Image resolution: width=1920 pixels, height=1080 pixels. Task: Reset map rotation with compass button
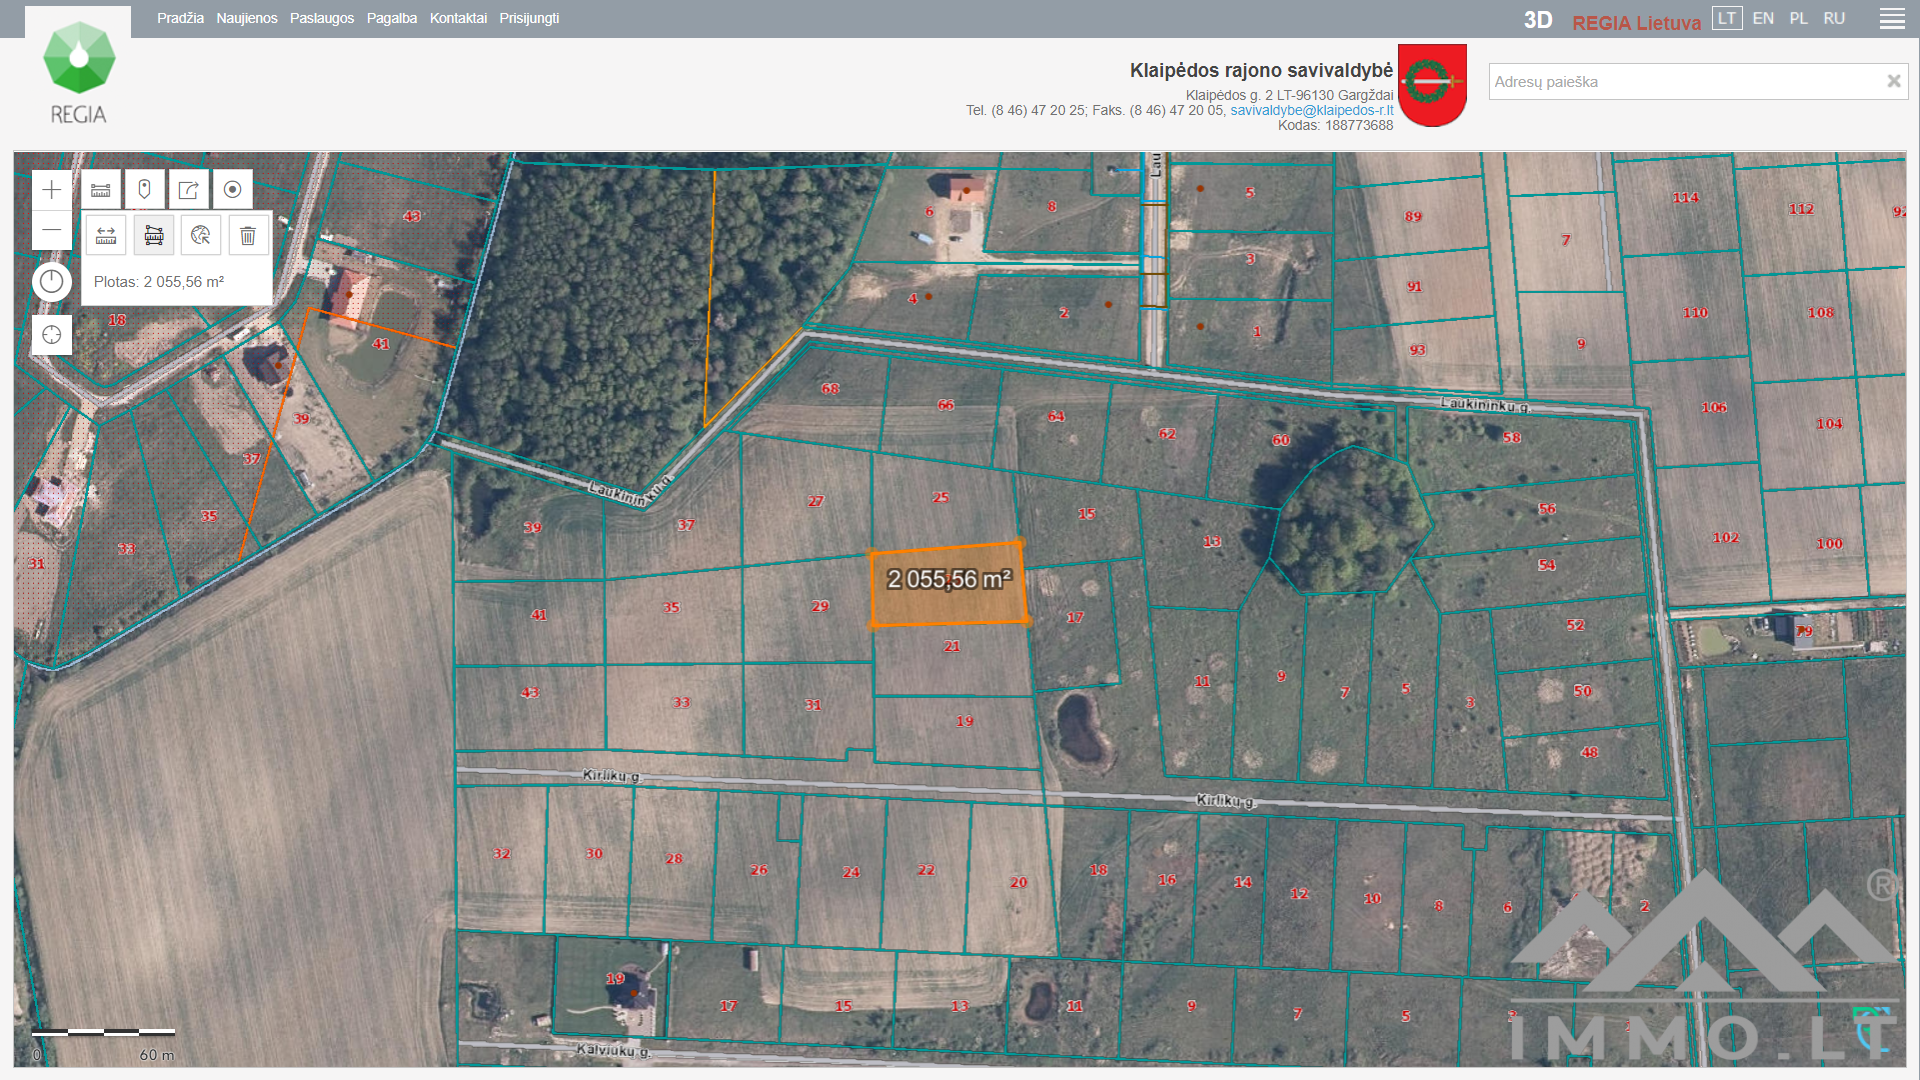pyautogui.click(x=52, y=282)
